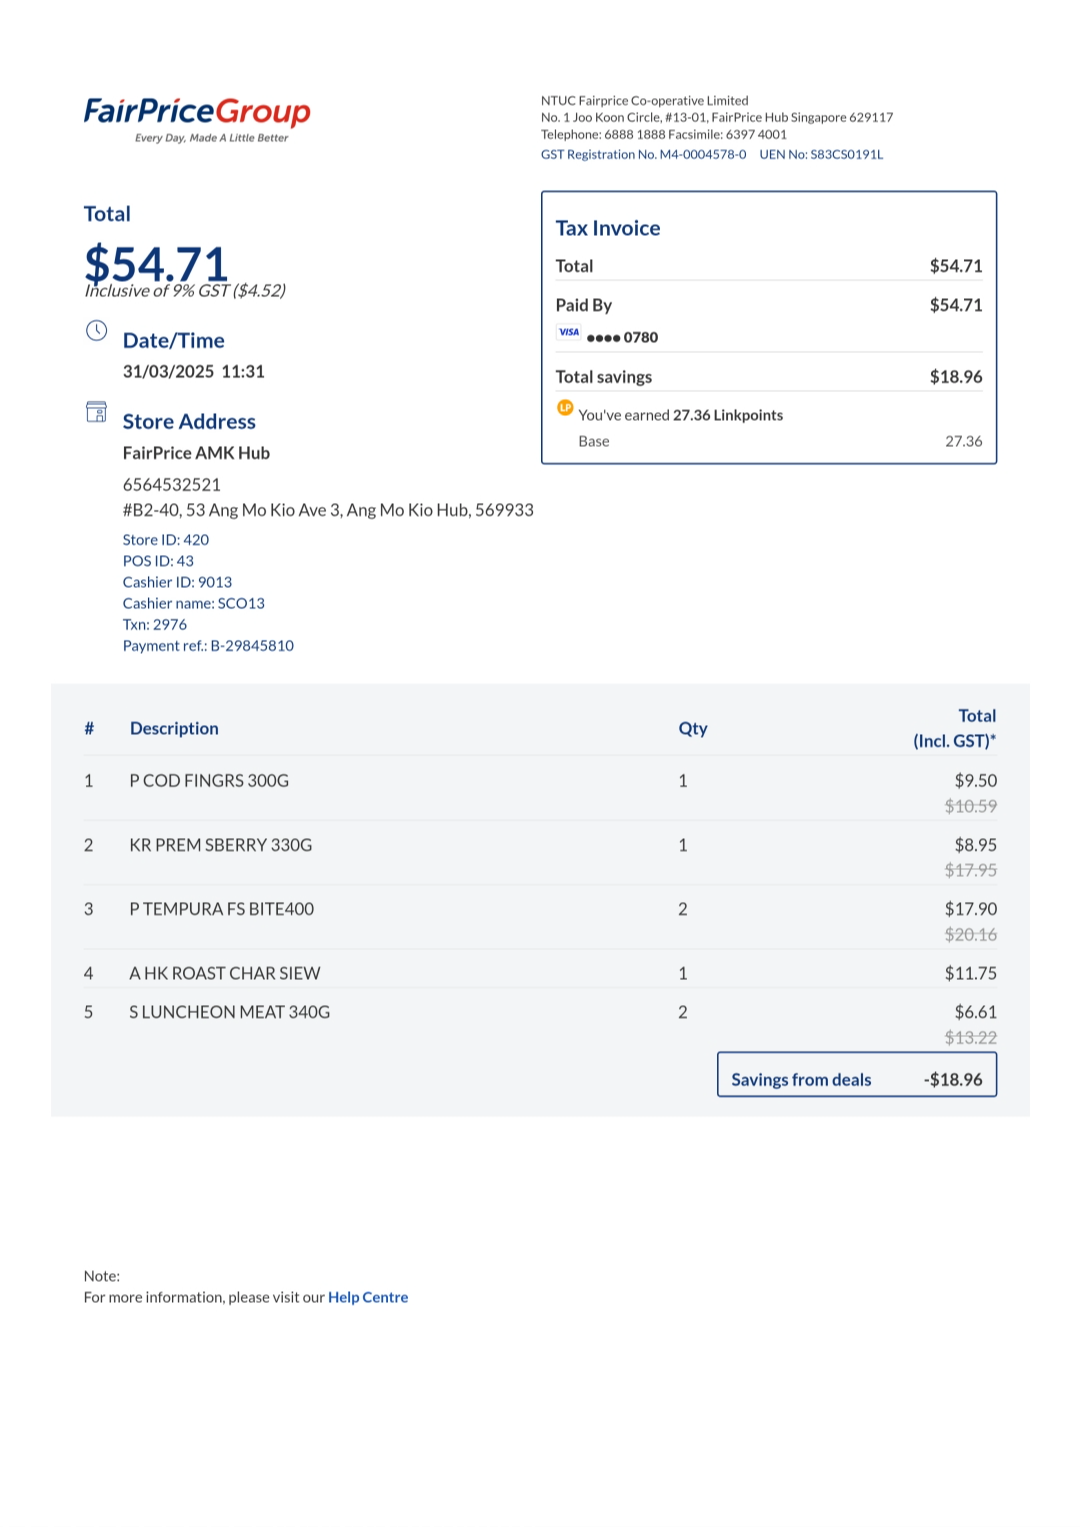Click the Telephone: 6888 1888 line

click(664, 134)
